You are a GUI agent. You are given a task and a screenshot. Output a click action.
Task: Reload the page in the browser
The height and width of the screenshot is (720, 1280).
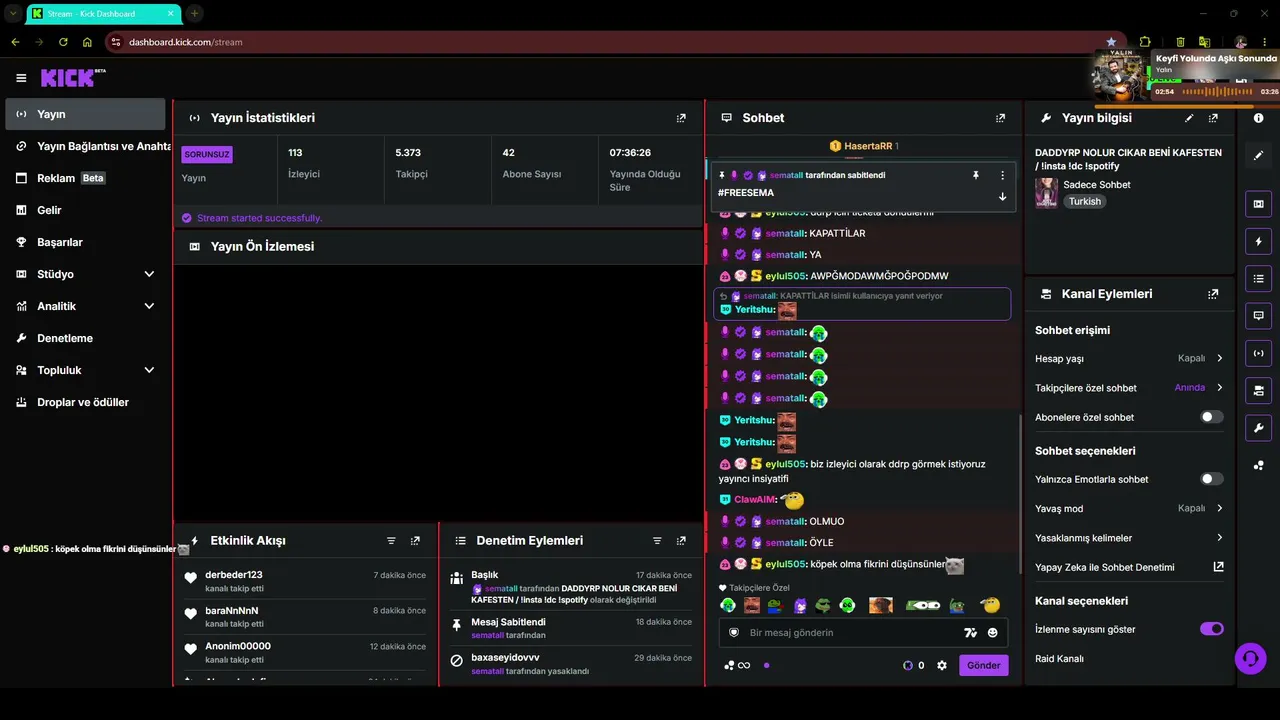click(x=63, y=42)
